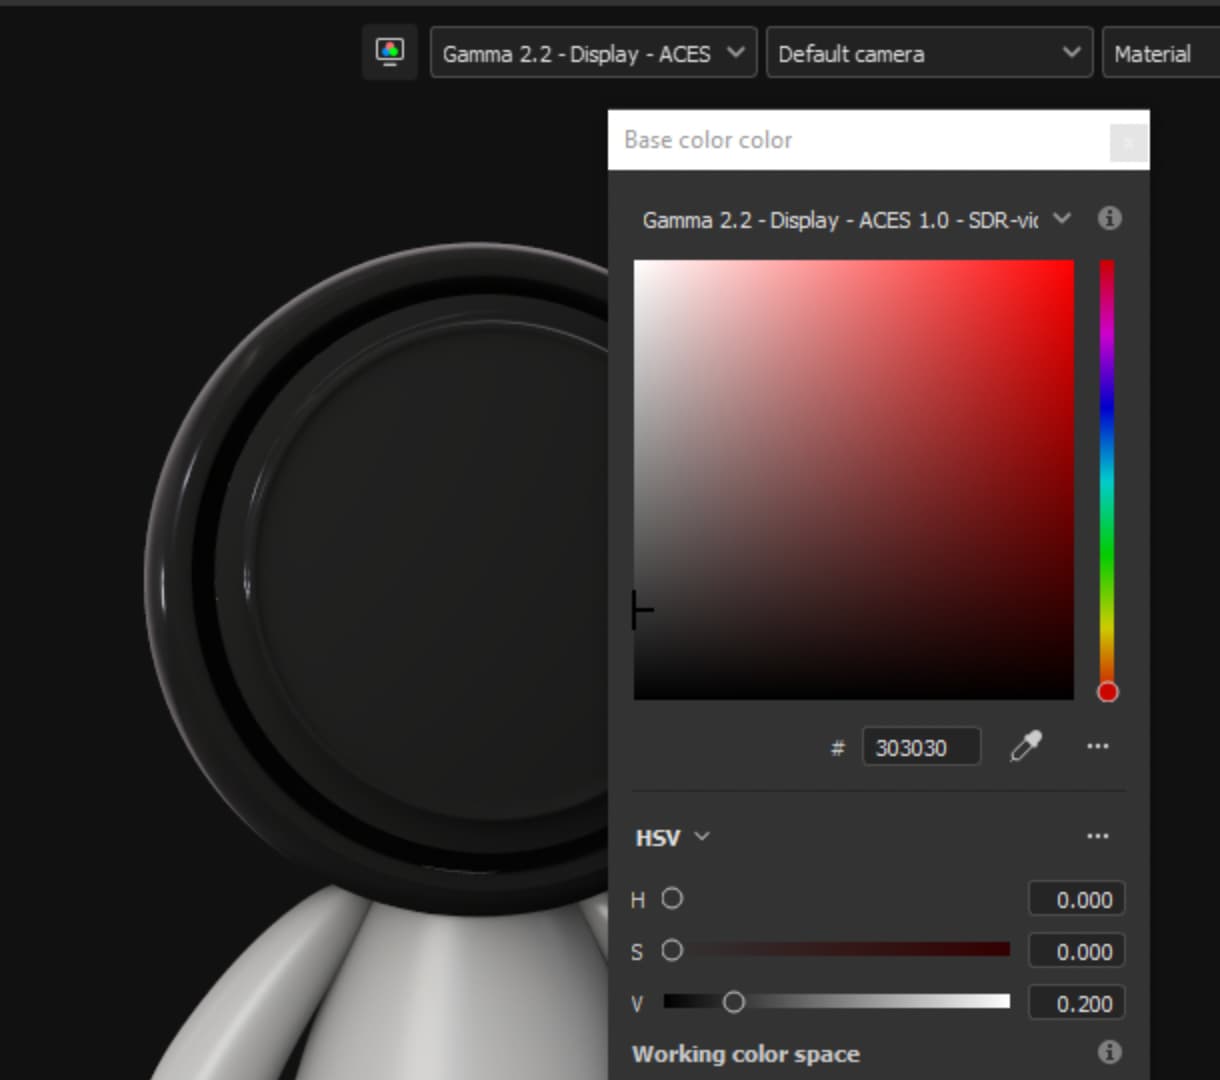
Task: Open info icon beside color space dropdown
Action: point(1109,218)
